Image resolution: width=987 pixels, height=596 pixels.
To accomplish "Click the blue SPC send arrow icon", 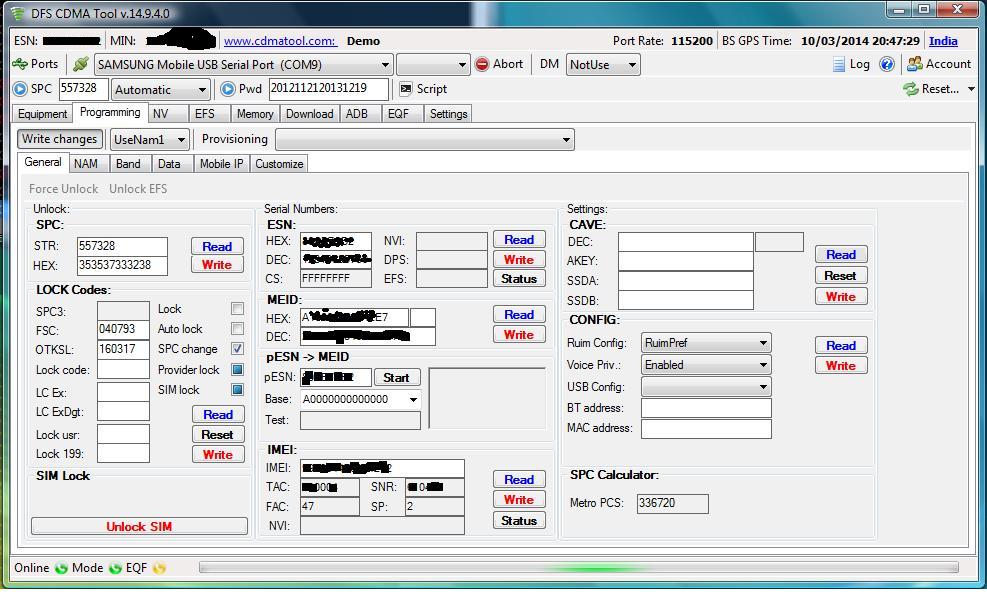I will tap(20, 89).
